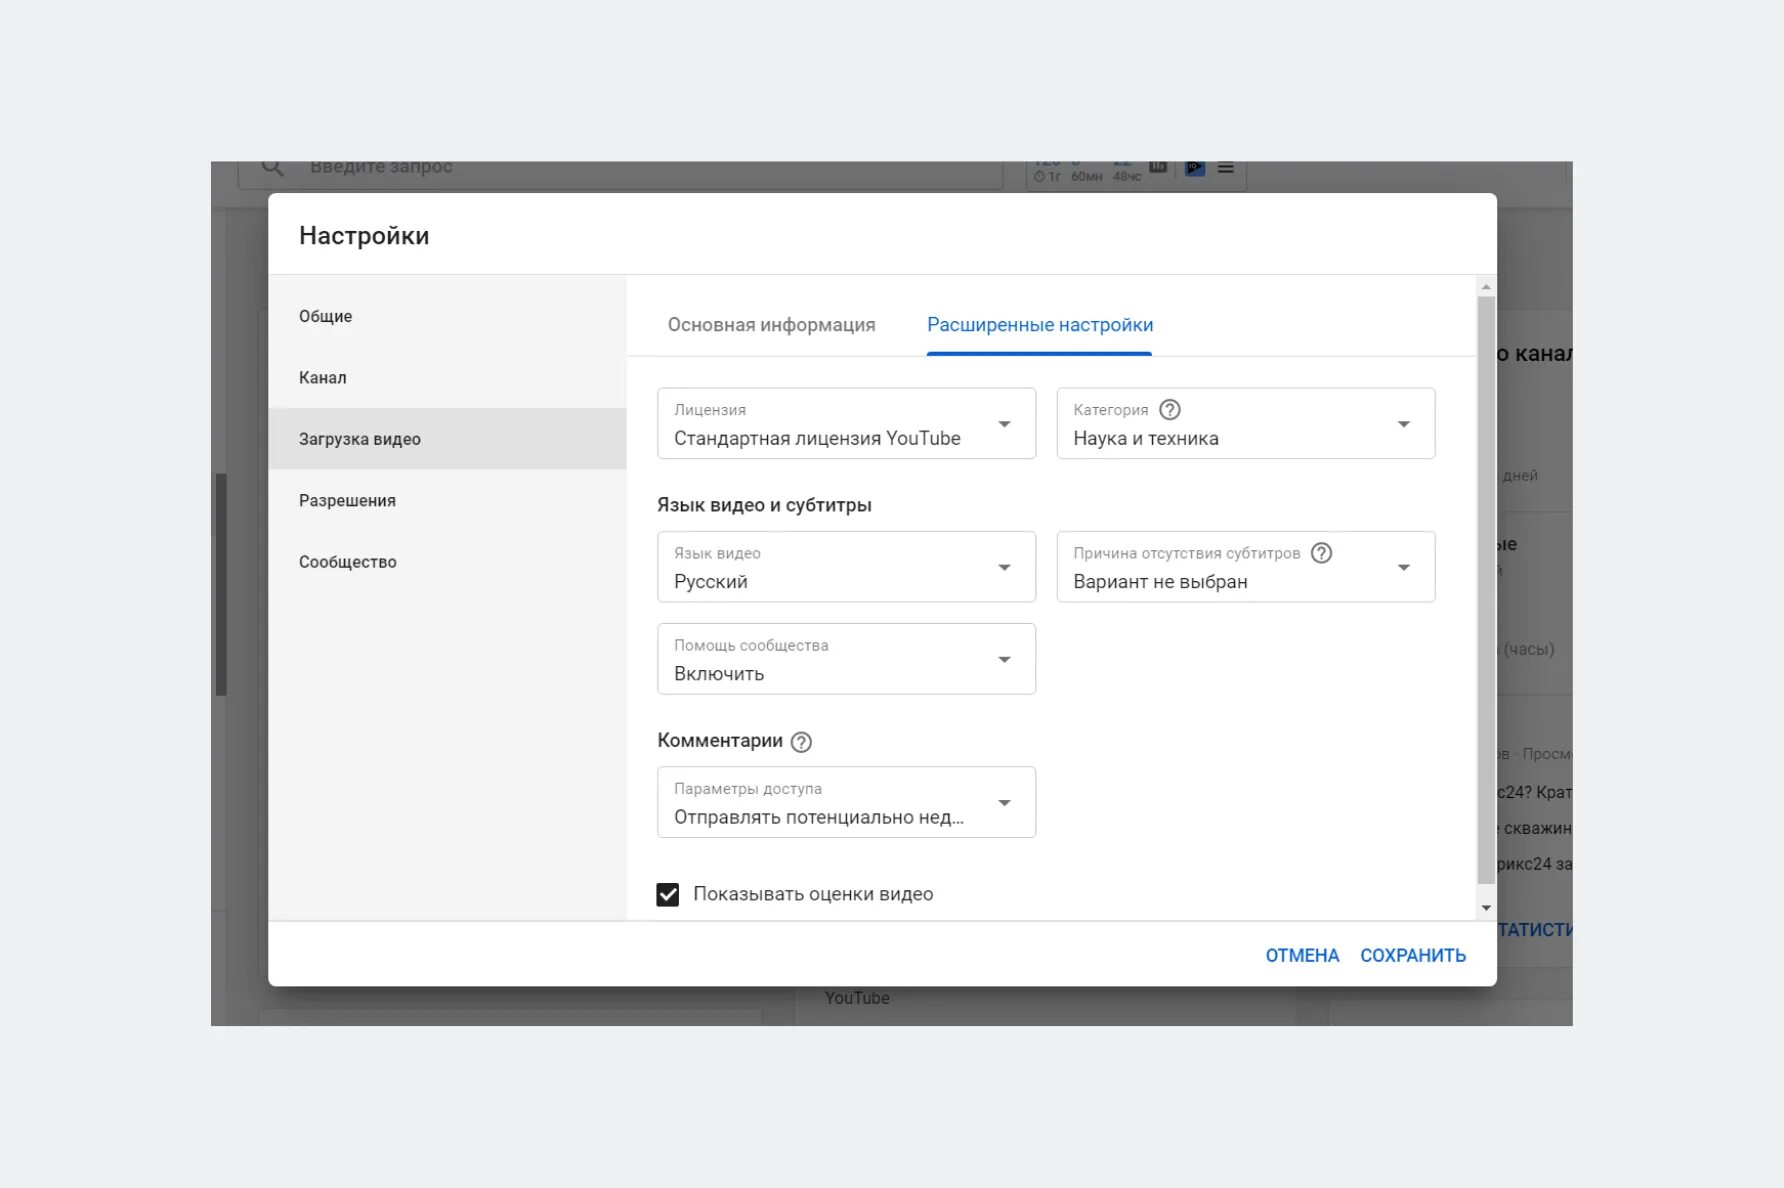The height and width of the screenshot is (1188, 1784).
Task: Click the dialog scrollbar down arrow
Action: pos(1486,908)
